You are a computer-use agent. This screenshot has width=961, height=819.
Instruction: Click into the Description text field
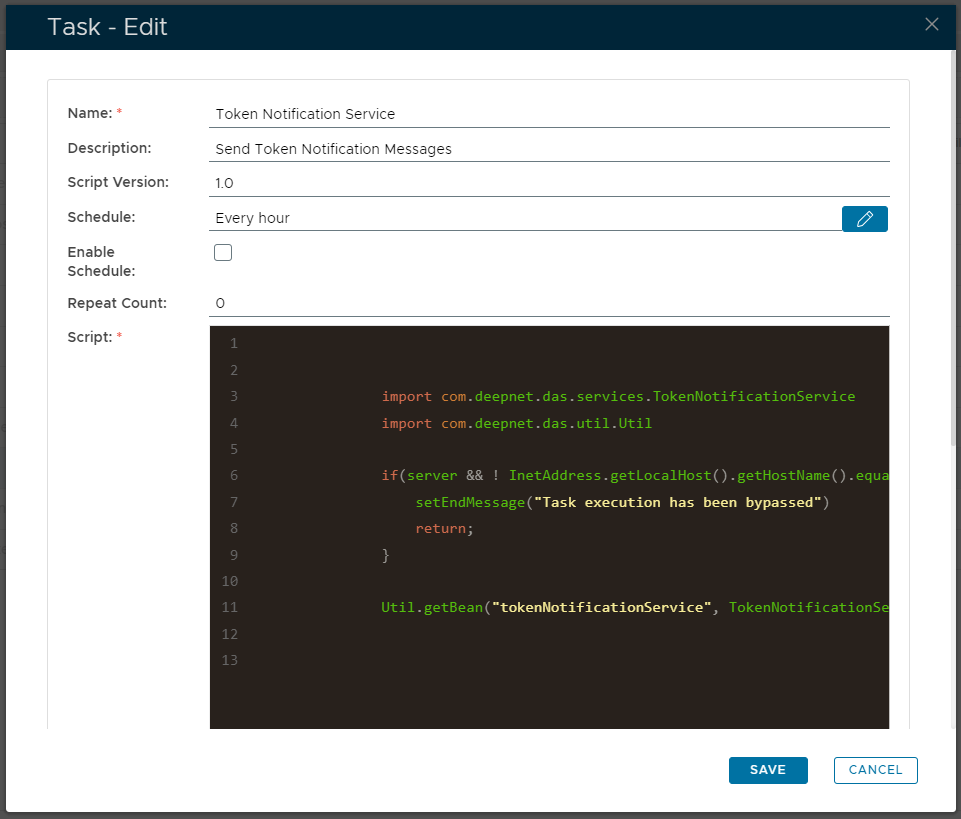click(x=550, y=149)
